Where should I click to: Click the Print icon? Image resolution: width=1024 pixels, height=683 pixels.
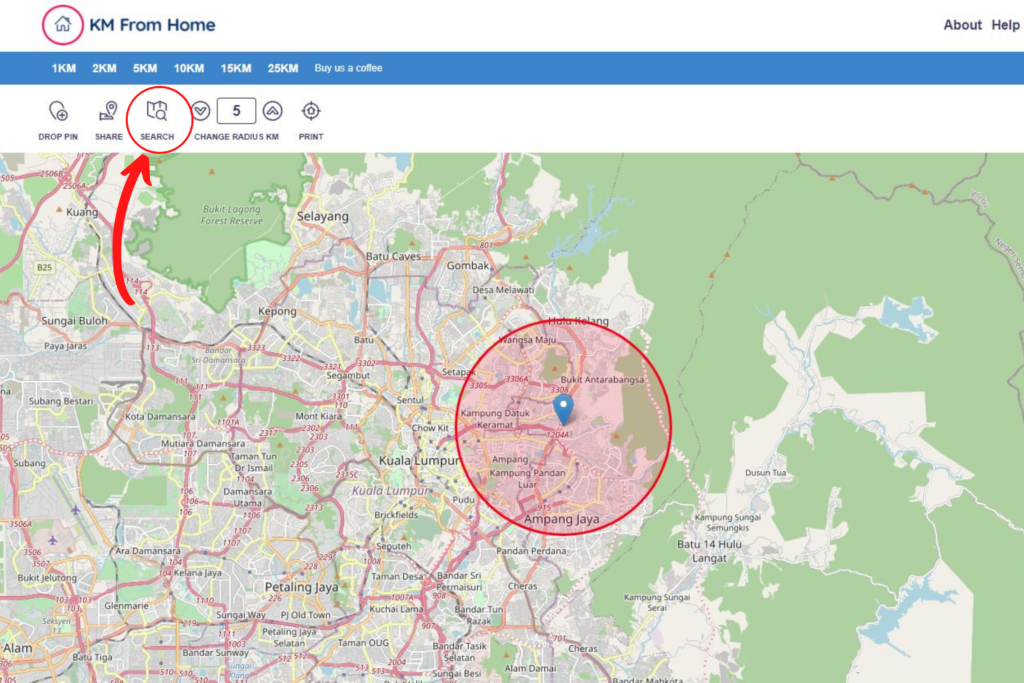(x=311, y=111)
